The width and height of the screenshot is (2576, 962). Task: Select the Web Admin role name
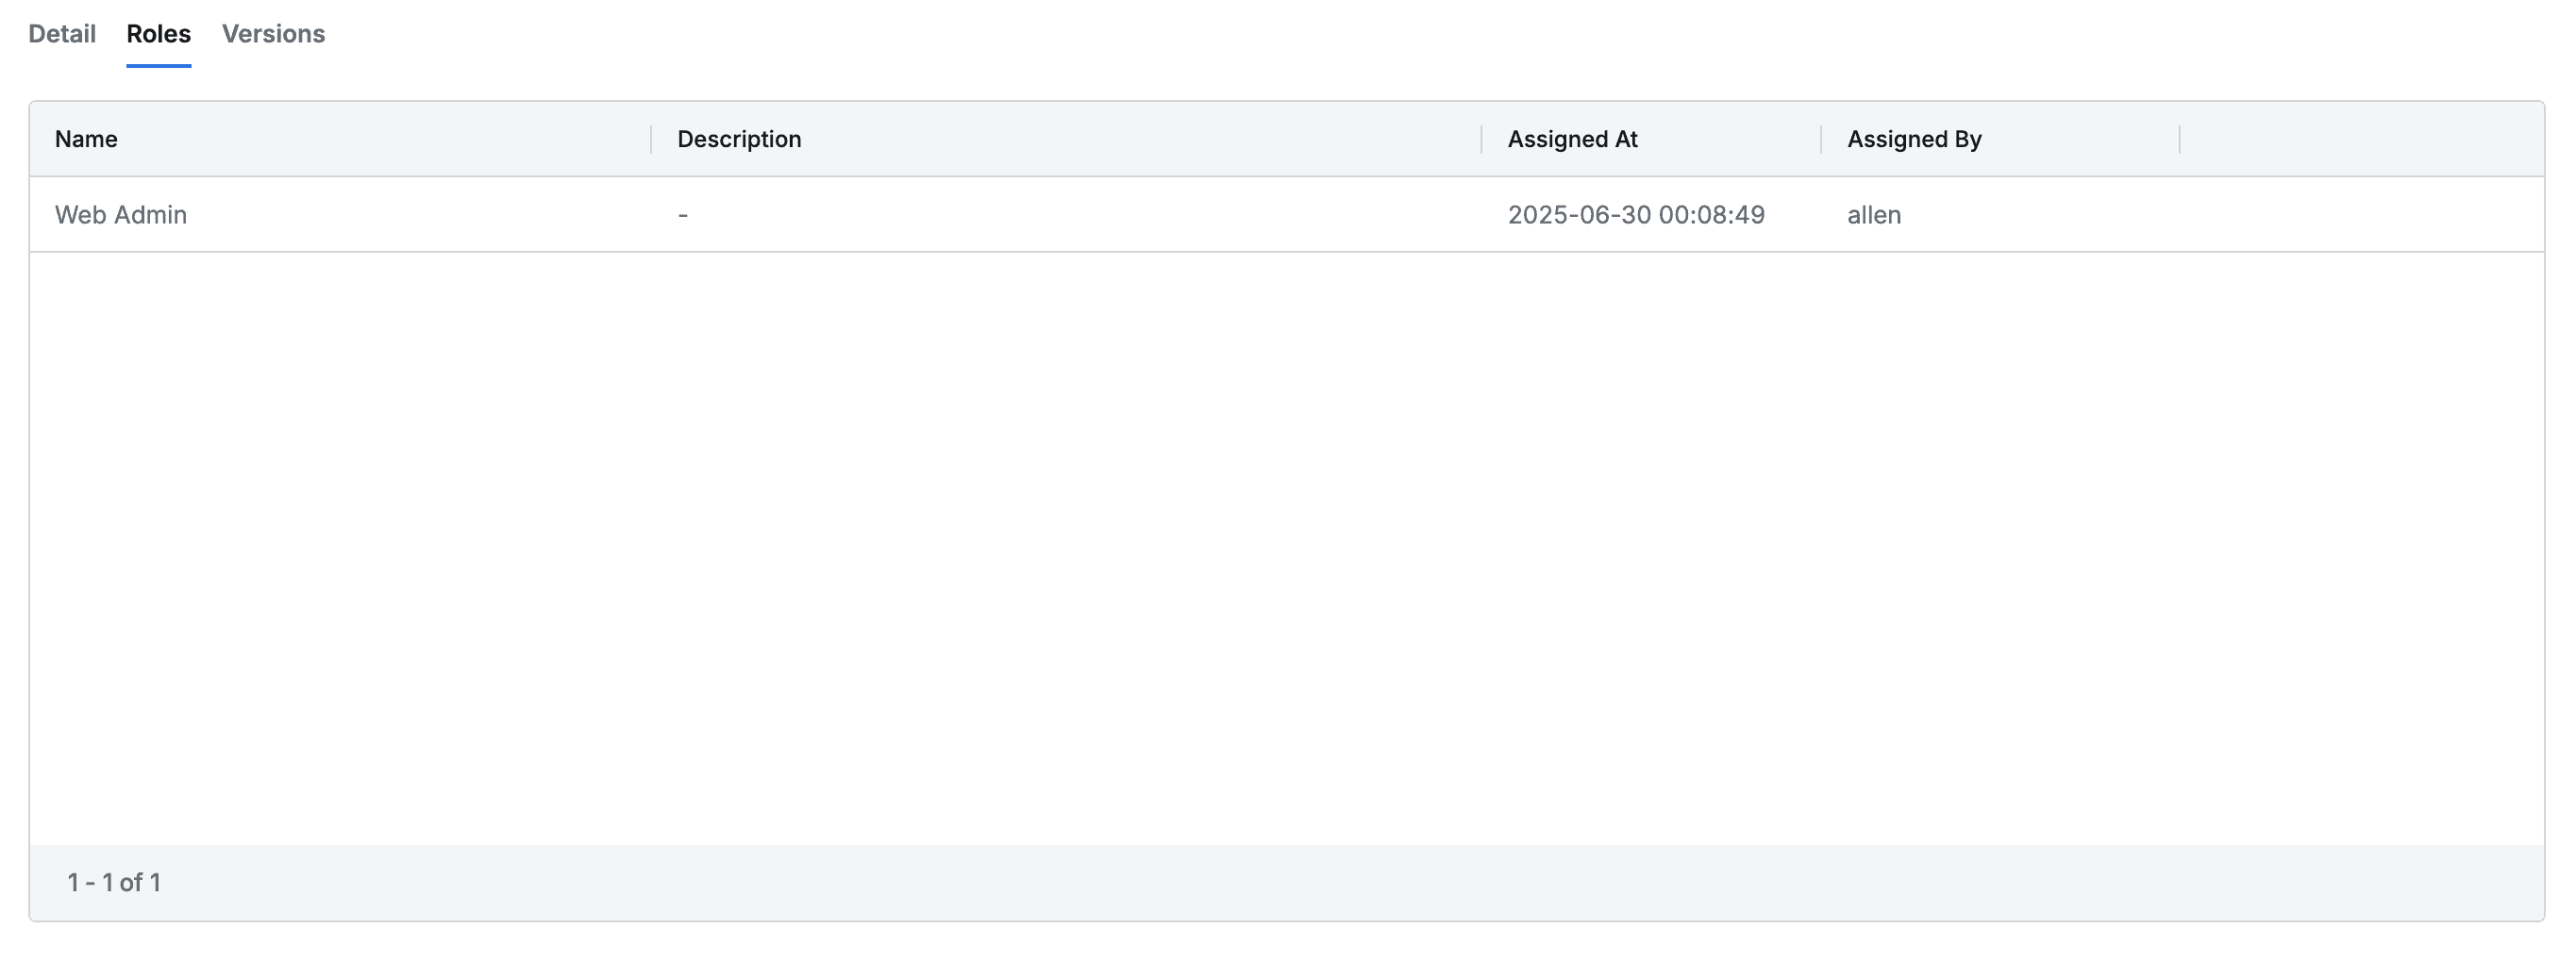point(121,215)
